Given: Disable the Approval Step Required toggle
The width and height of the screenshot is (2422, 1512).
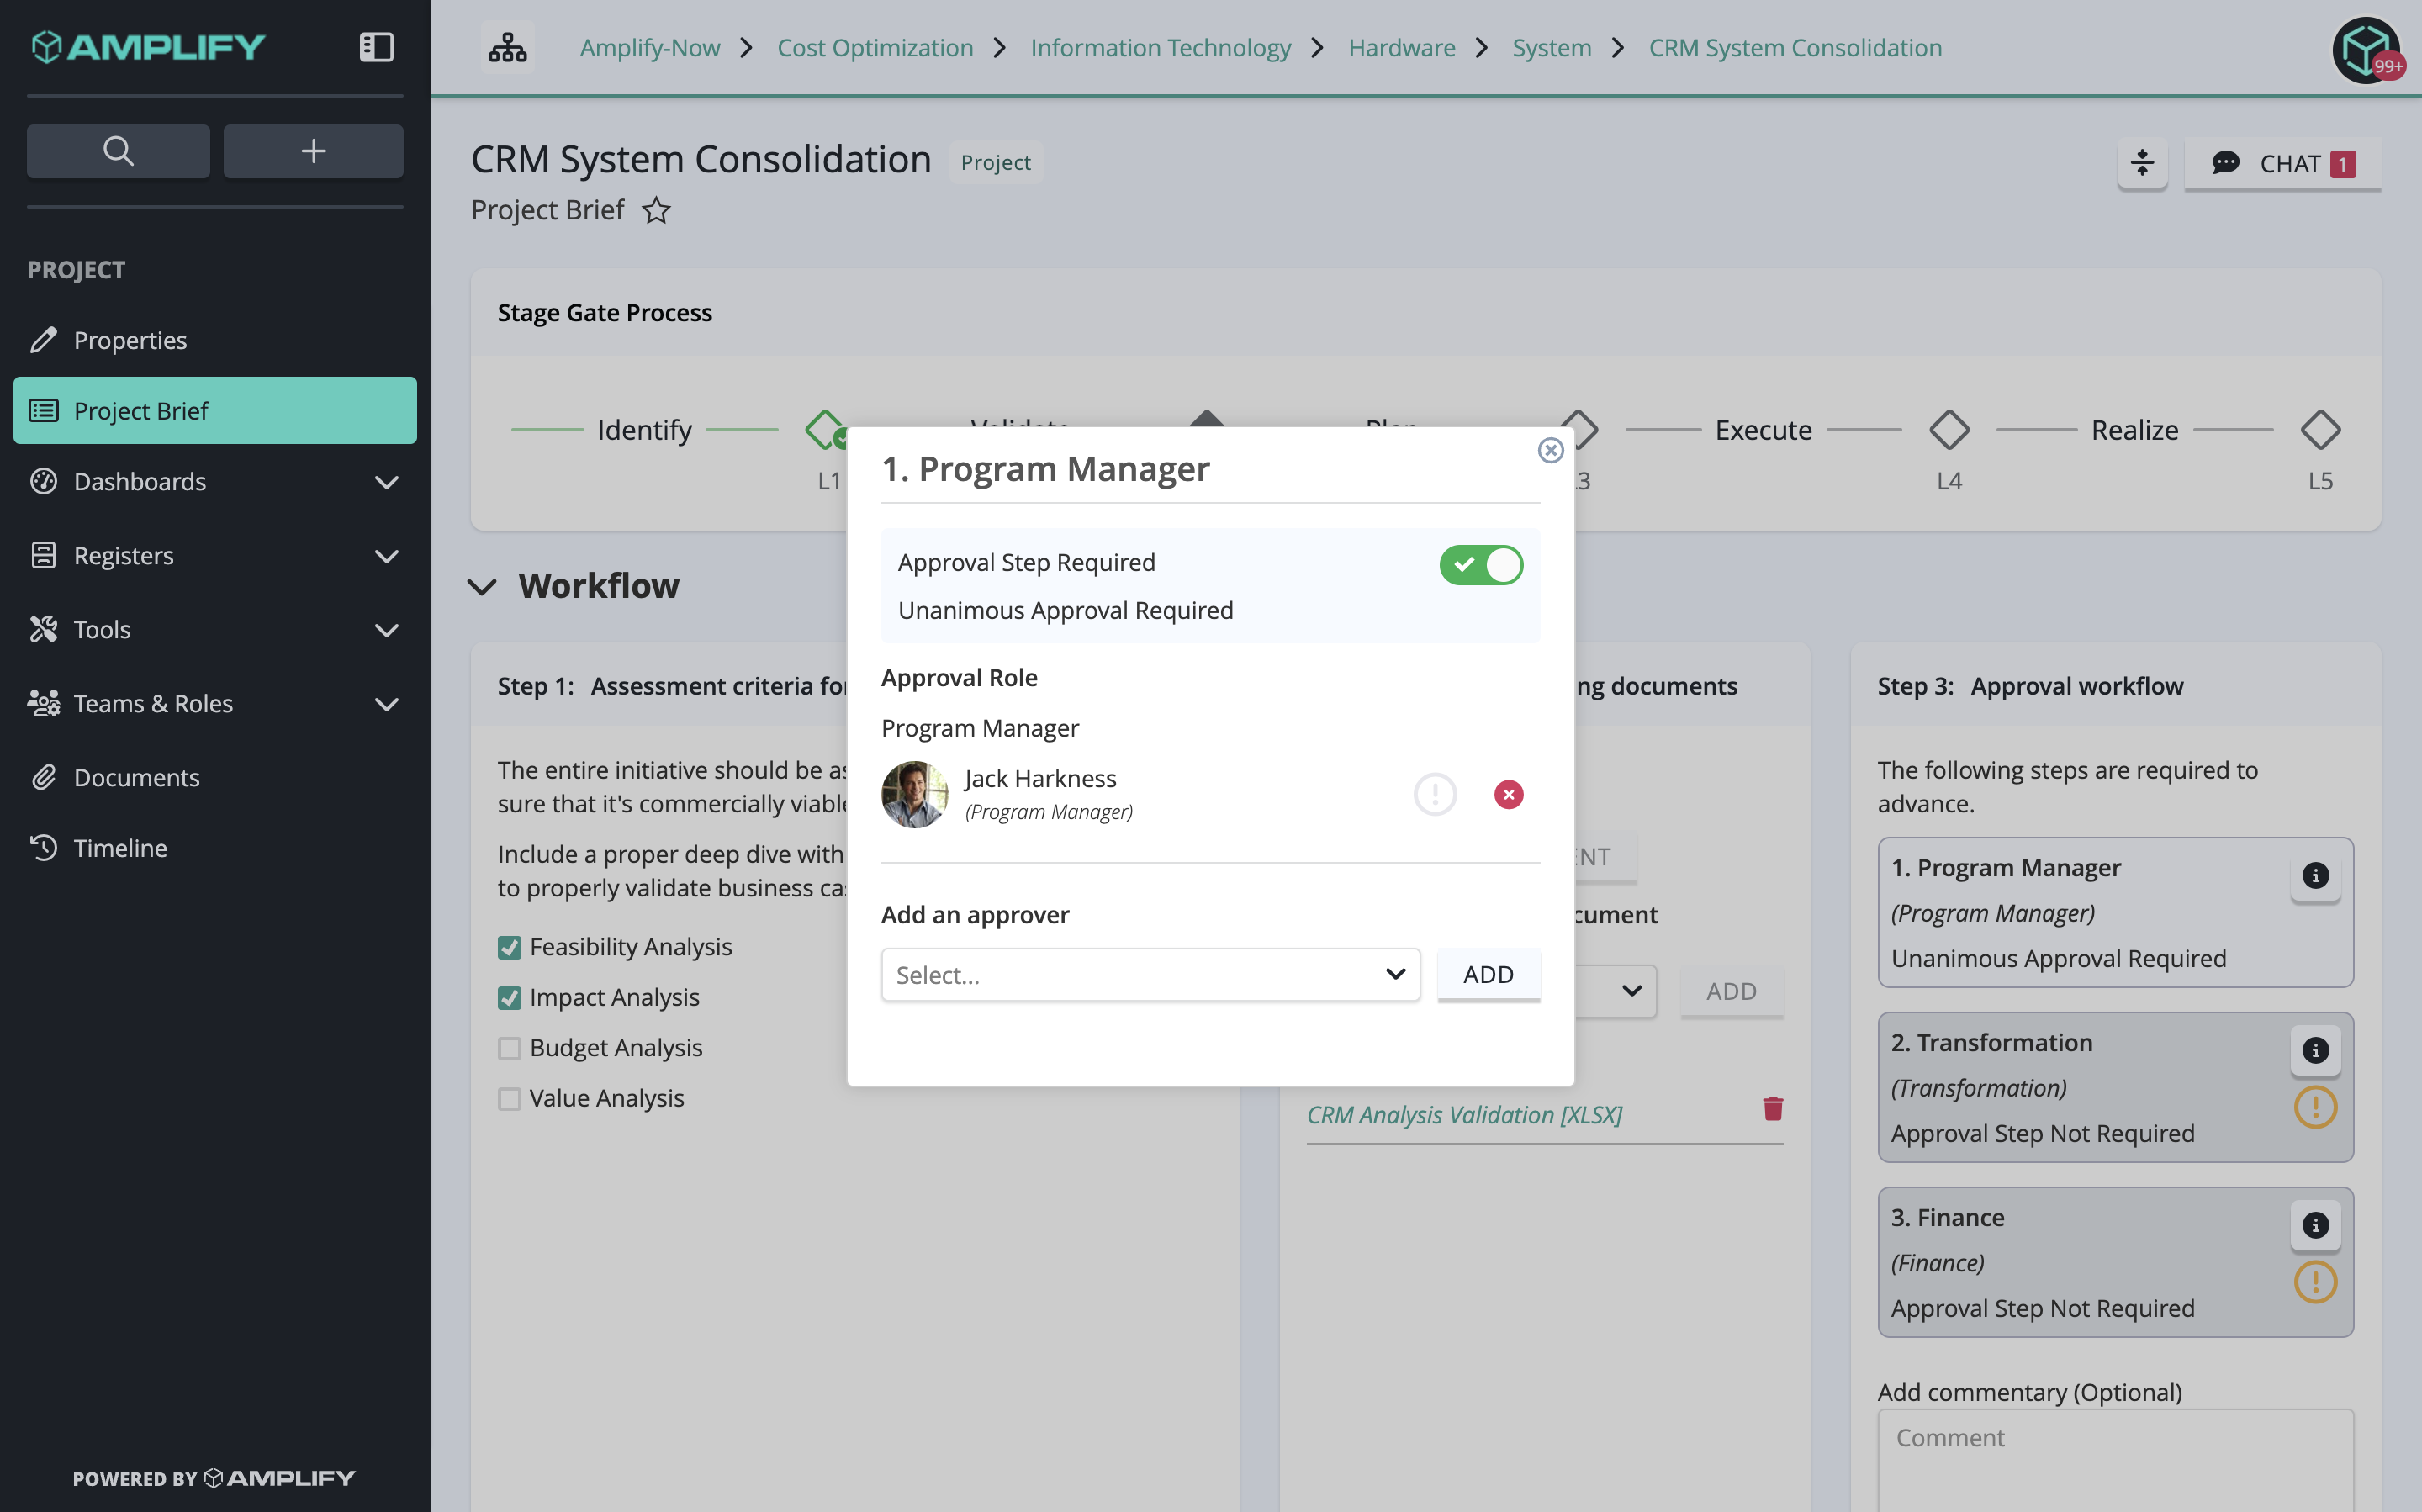Looking at the screenshot, I should point(1481,564).
